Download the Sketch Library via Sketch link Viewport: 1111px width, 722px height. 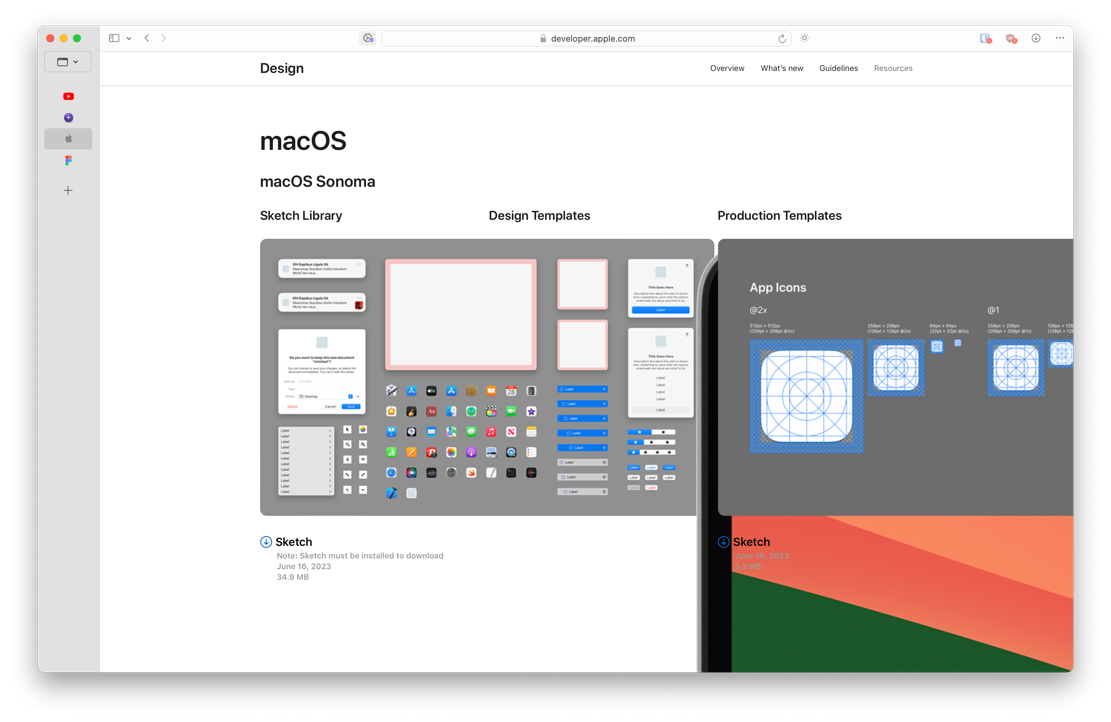pos(294,542)
